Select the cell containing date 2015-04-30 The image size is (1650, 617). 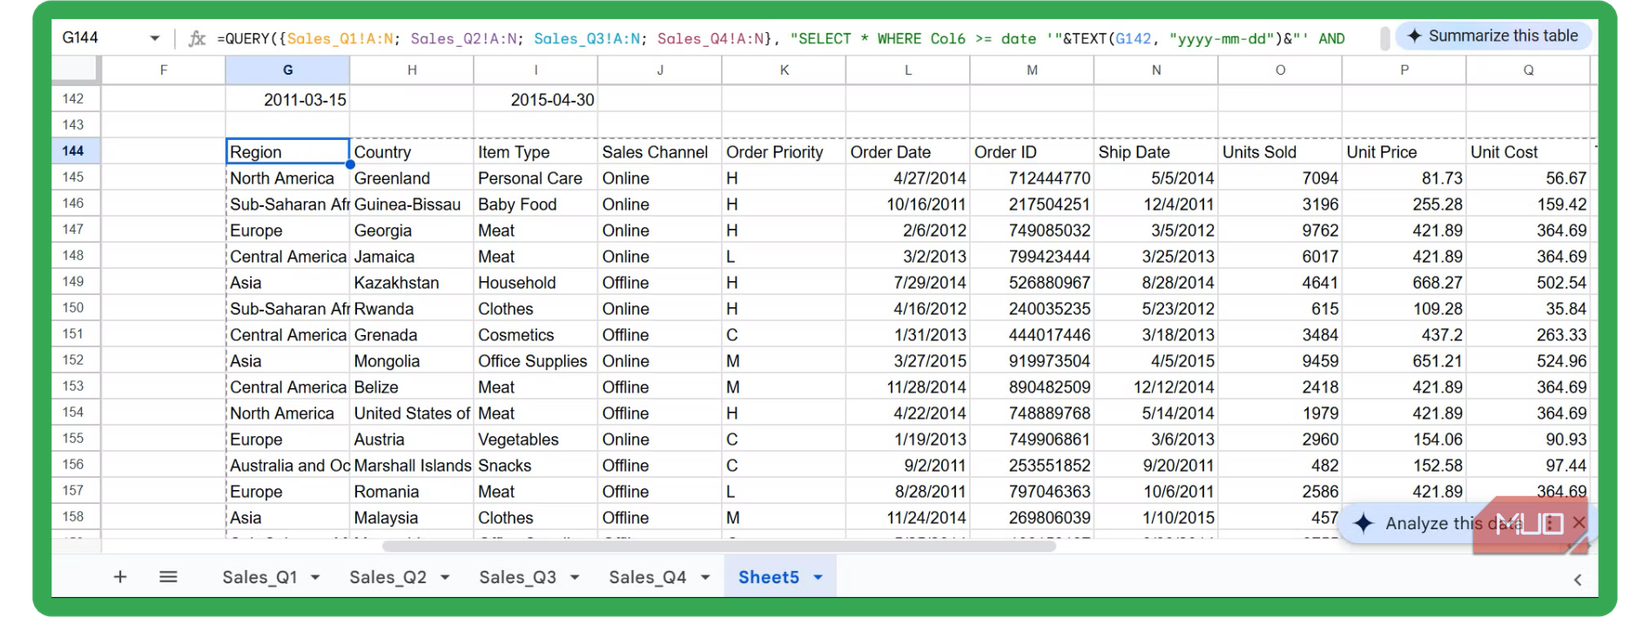click(536, 100)
